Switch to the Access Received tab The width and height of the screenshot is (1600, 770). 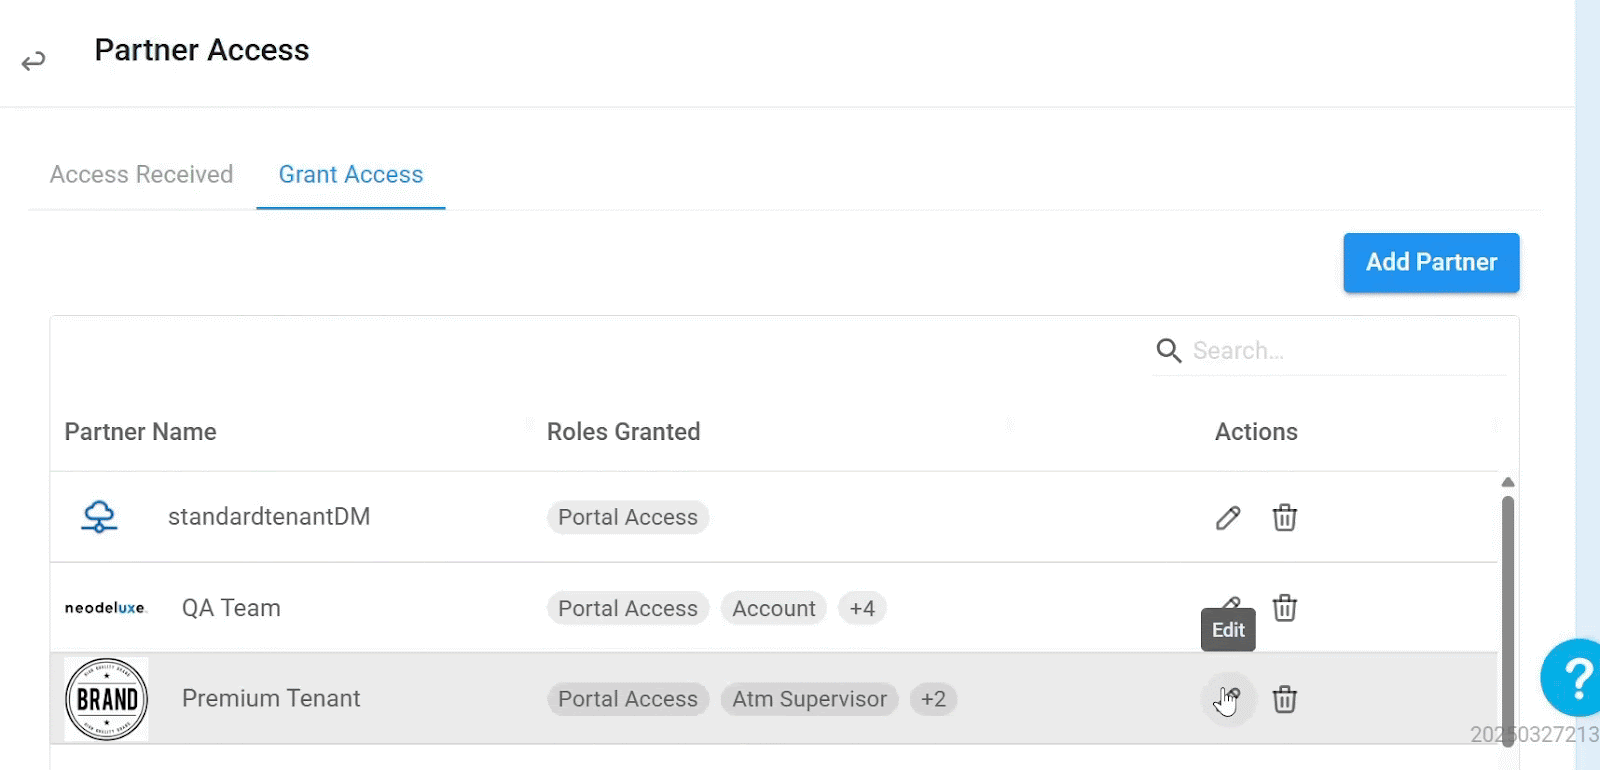141,175
